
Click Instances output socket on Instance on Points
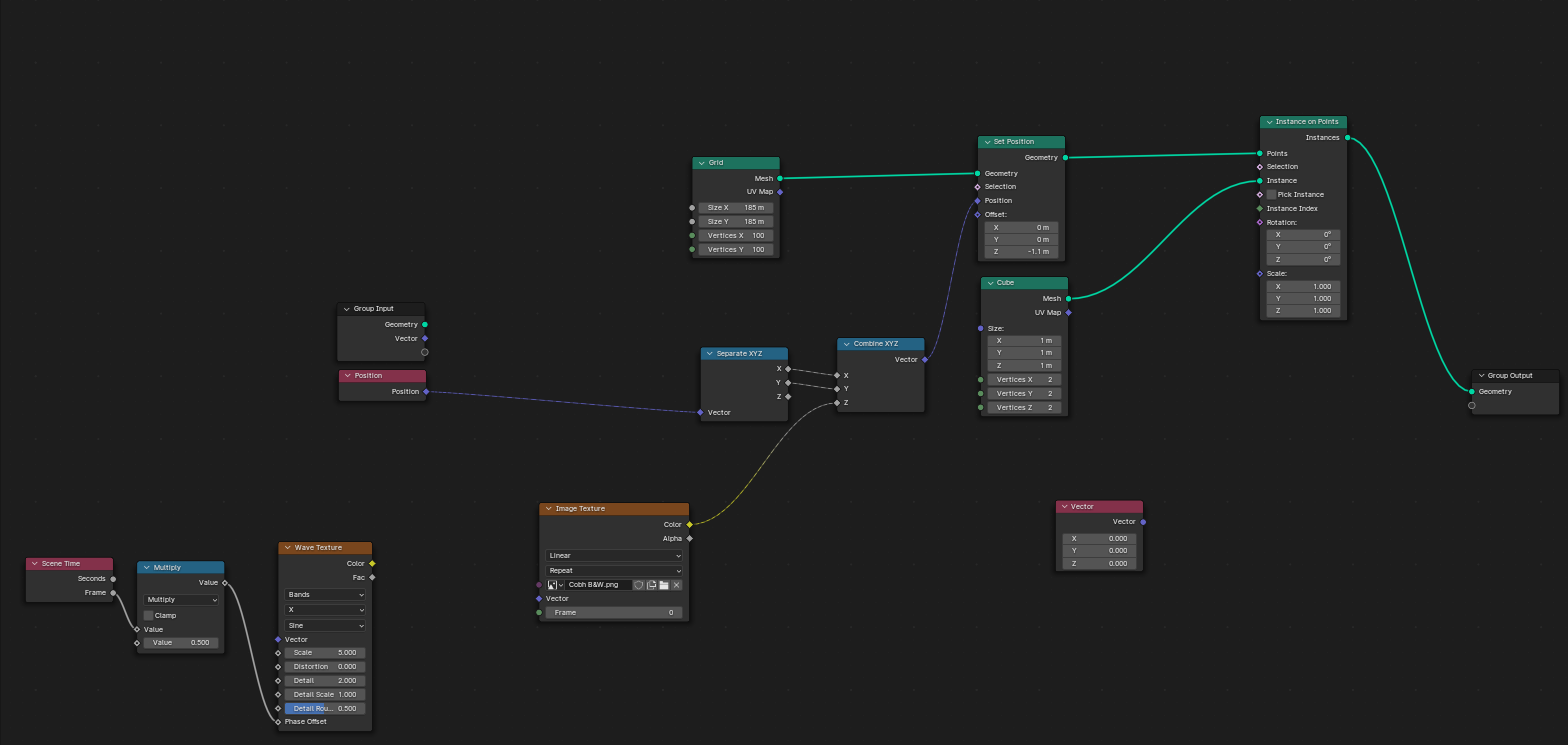click(x=1348, y=137)
